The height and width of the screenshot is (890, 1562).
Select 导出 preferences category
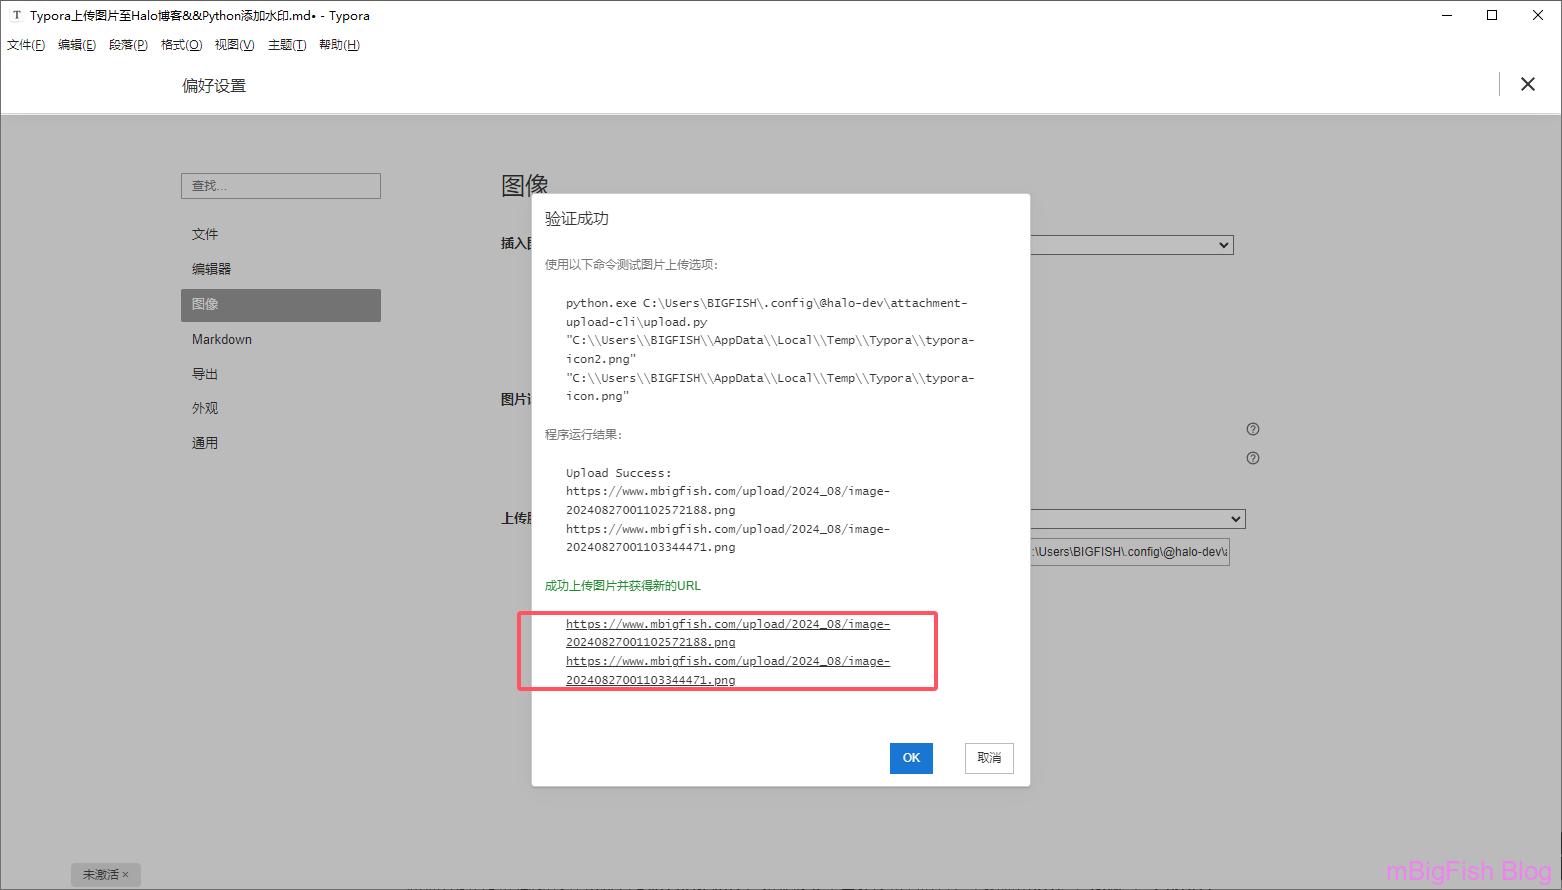(281, 374)
